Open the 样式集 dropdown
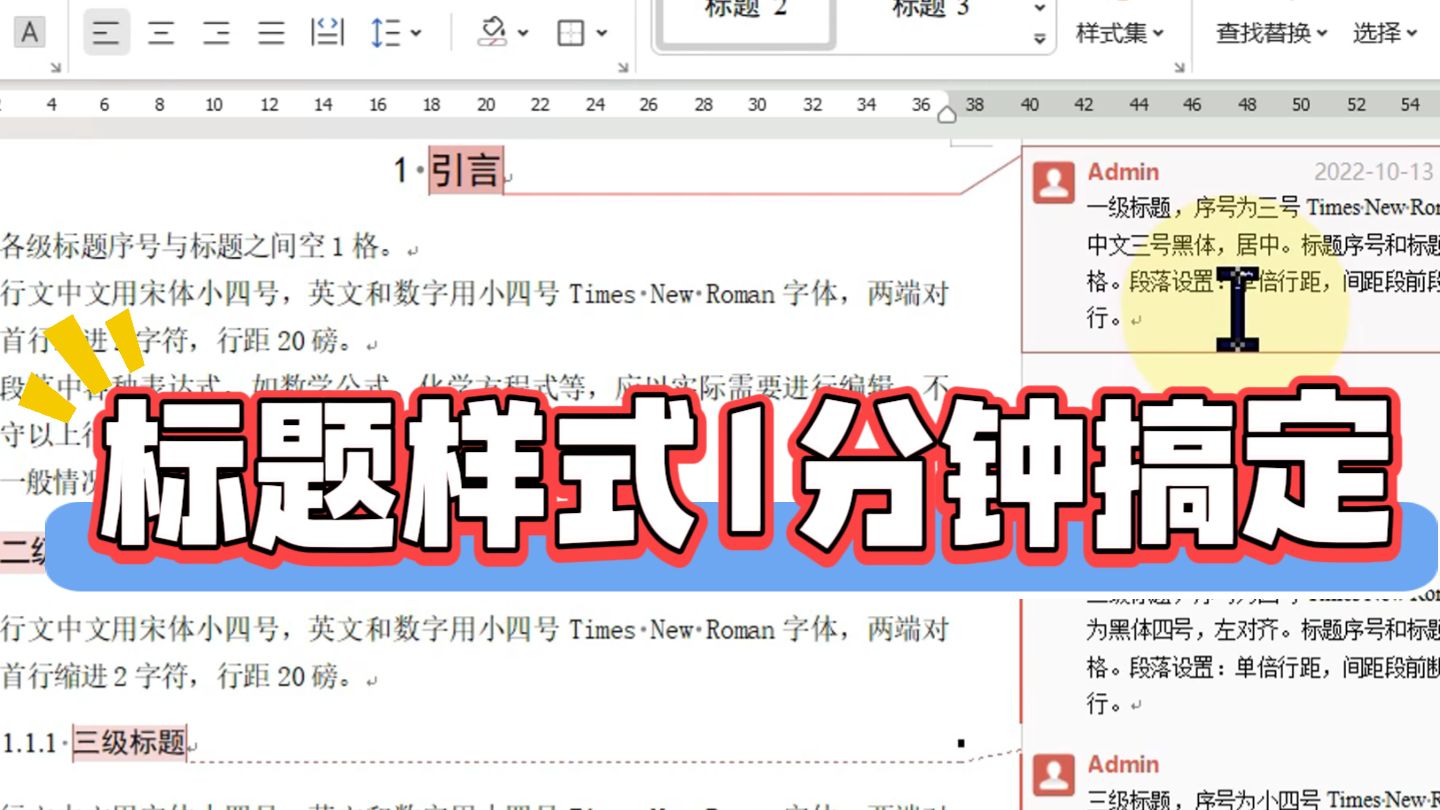1440x810 pixels. coord(1120,33)
